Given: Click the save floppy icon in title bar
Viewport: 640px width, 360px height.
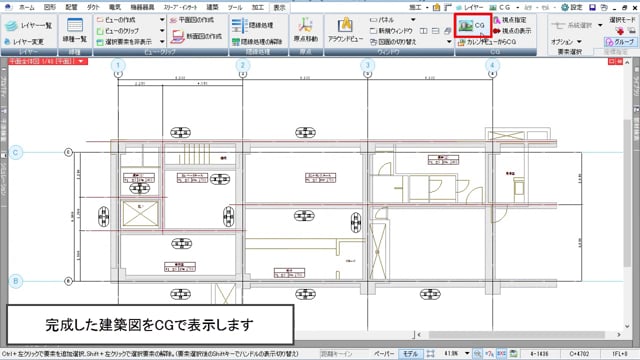Looking at the screenshot, I should coord(592,7).
